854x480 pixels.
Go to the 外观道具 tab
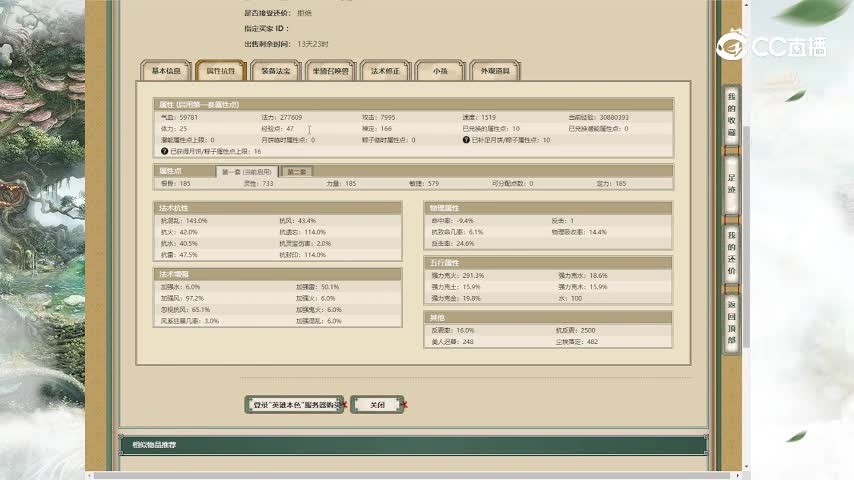tap(495, 71)
